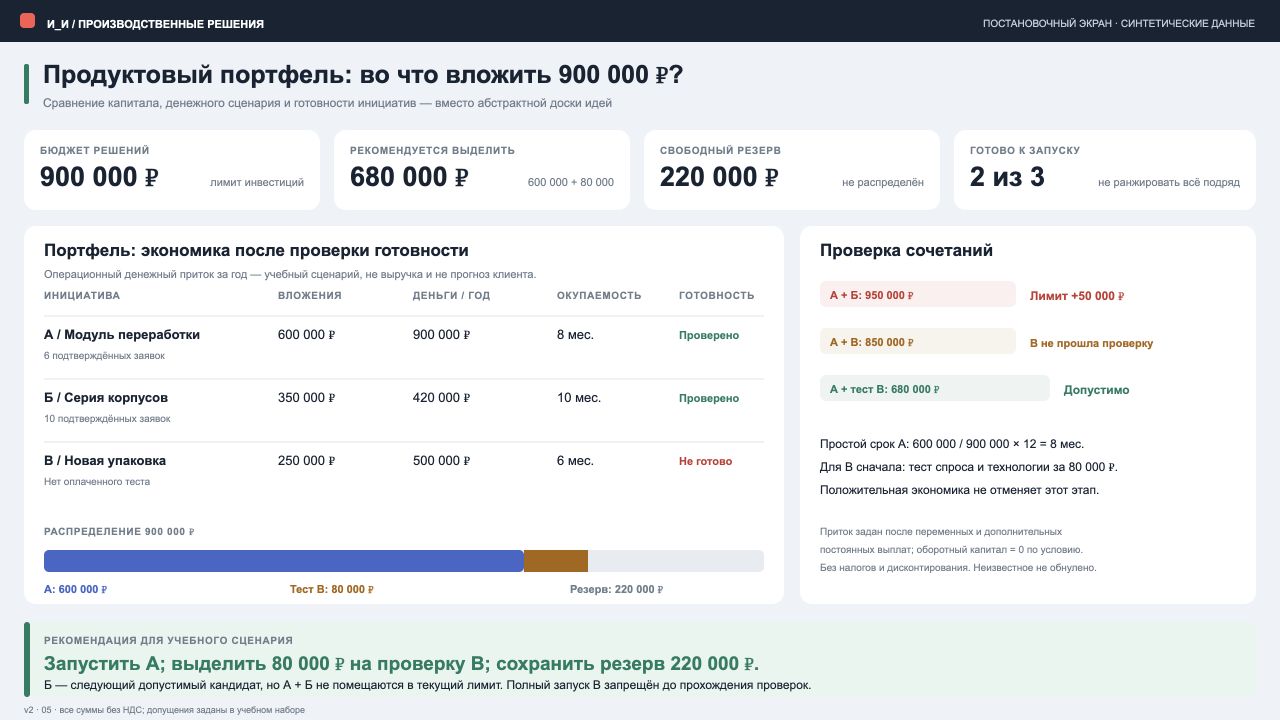Click cash cell '420 000 ₽'
The height and width of the screenshot is (720, 1280).
(x=441, y=398)
